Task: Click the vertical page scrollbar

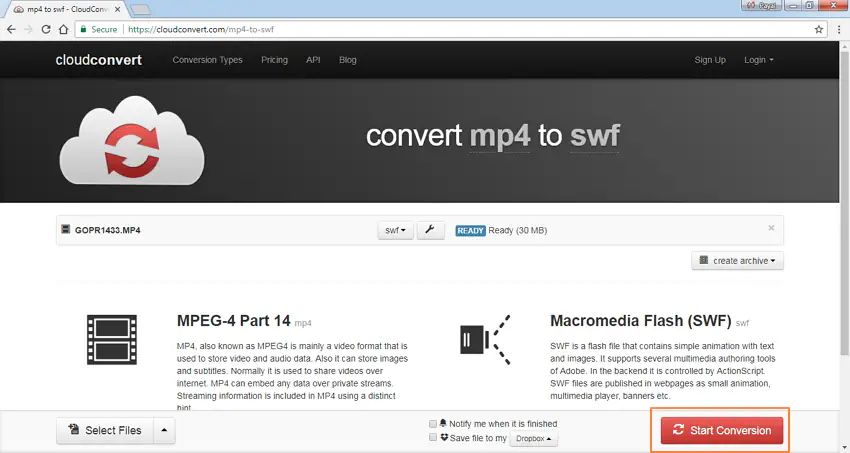Action: pos(845,203)
